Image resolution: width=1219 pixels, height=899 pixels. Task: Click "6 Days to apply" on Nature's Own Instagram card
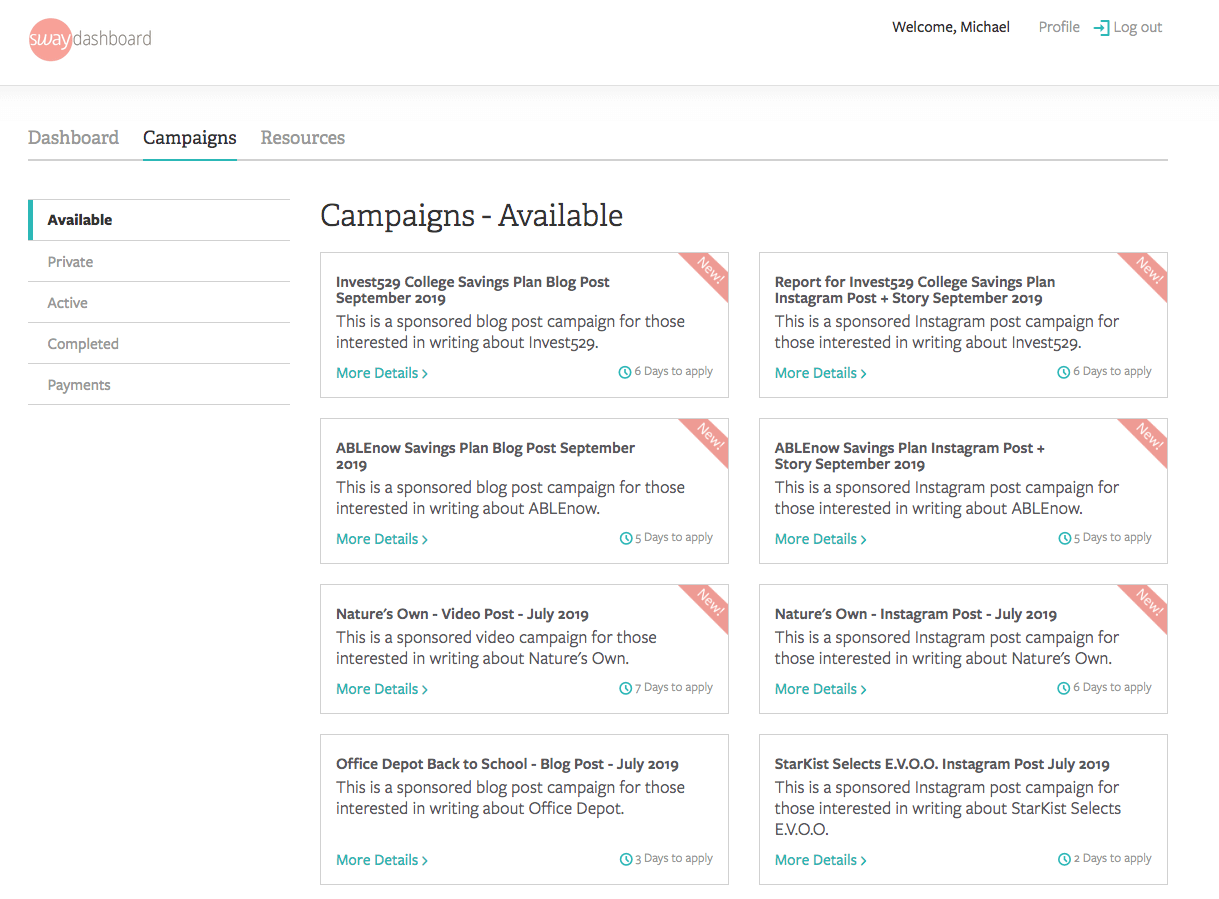pos(1112,688)
